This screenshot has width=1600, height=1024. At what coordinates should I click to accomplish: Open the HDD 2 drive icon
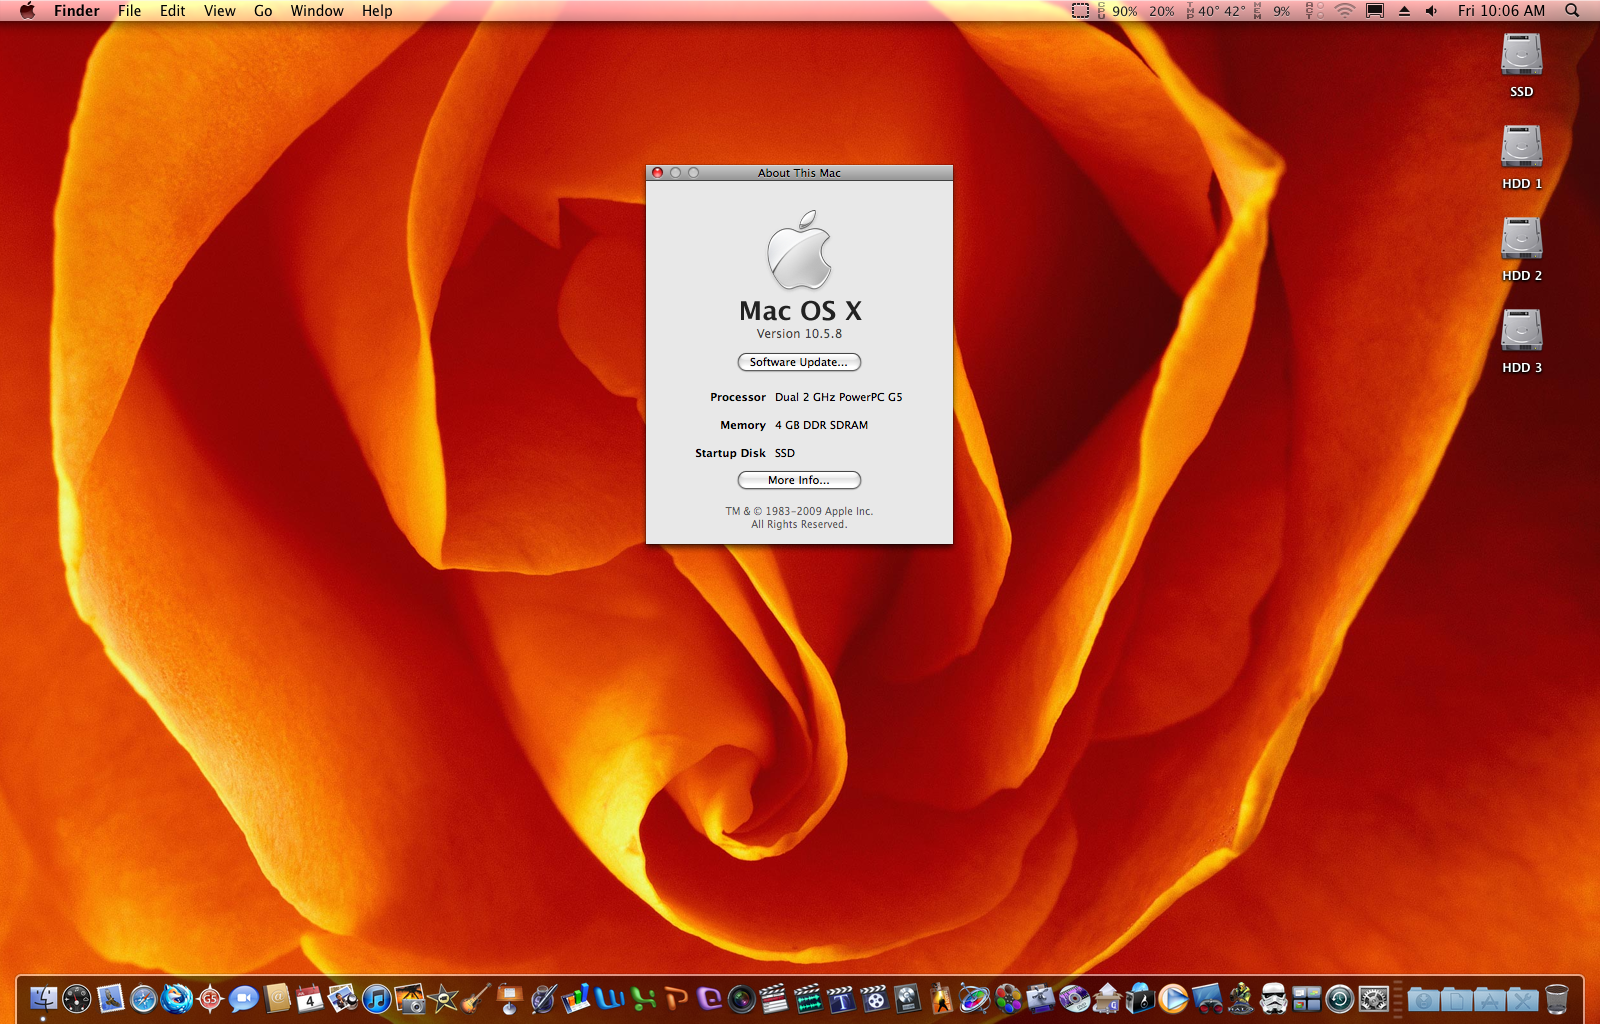(1521, 240)
